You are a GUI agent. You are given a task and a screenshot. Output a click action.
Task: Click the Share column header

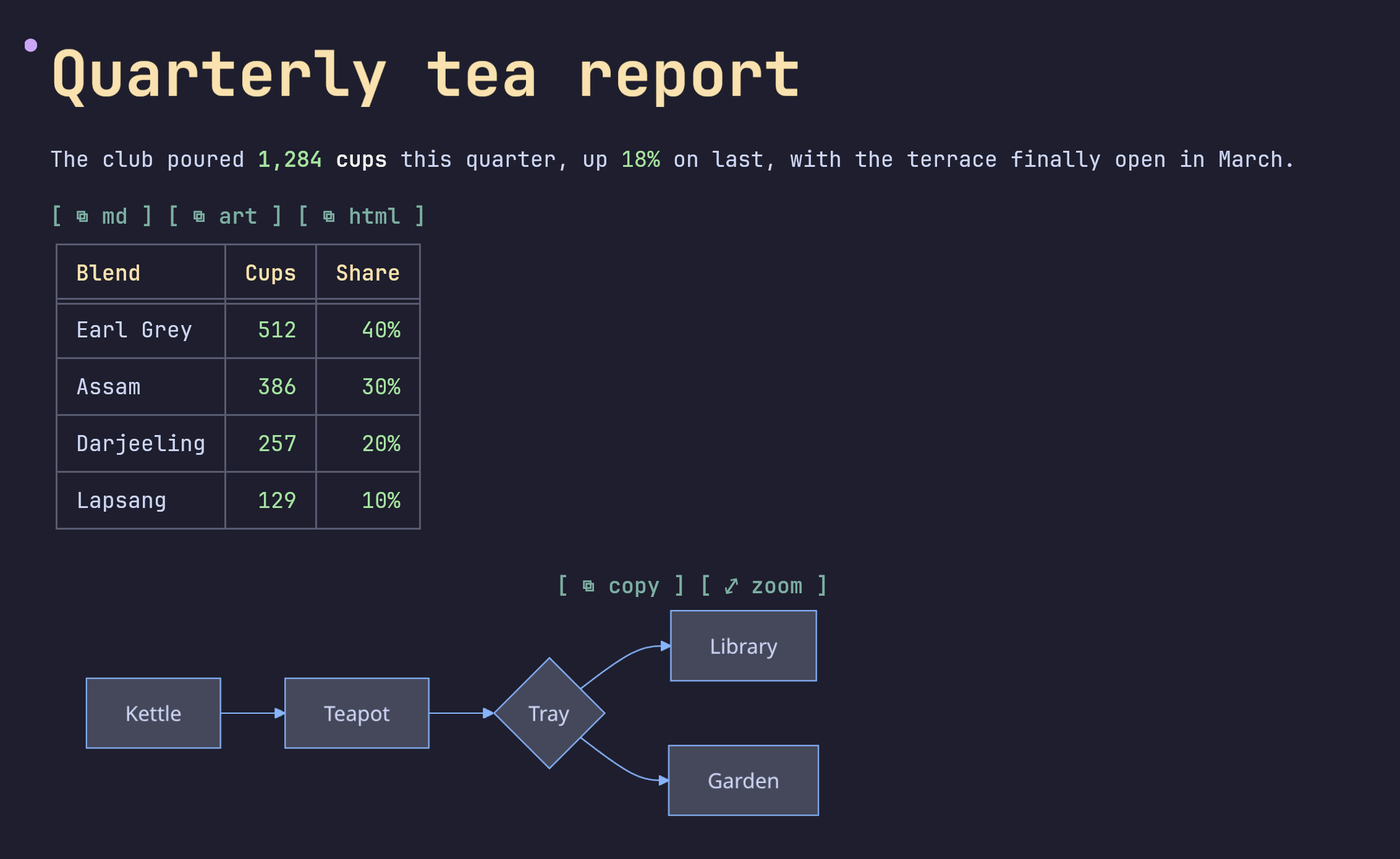[x=368, y=272]
